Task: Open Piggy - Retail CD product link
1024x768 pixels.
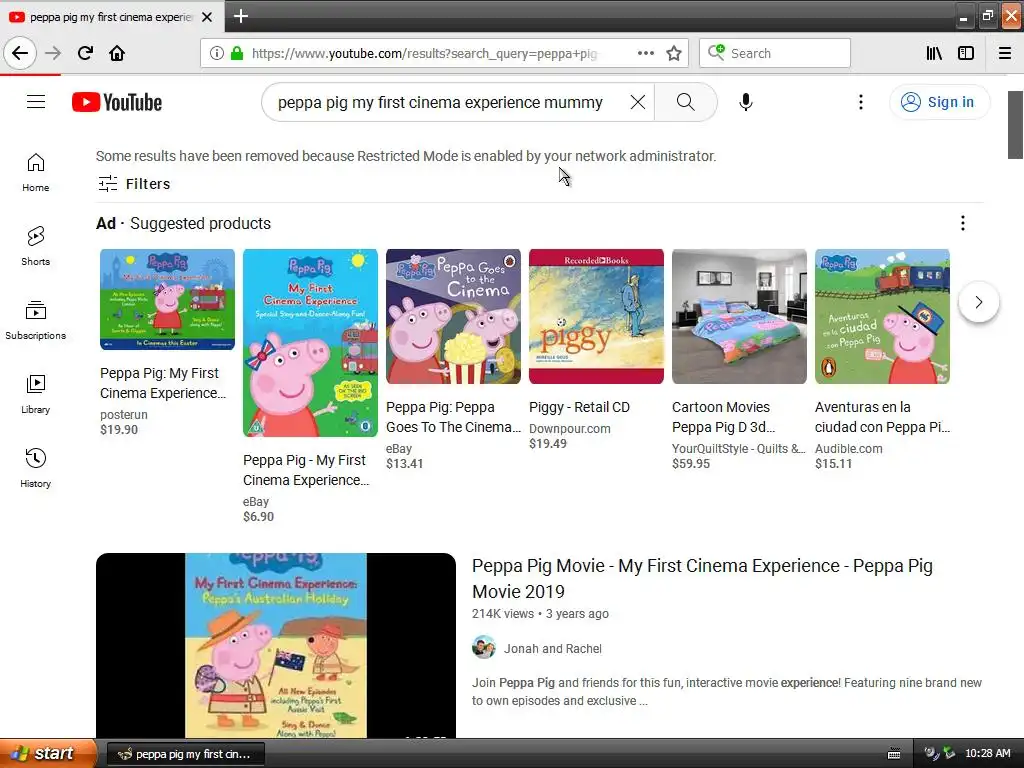Action: 579,407
